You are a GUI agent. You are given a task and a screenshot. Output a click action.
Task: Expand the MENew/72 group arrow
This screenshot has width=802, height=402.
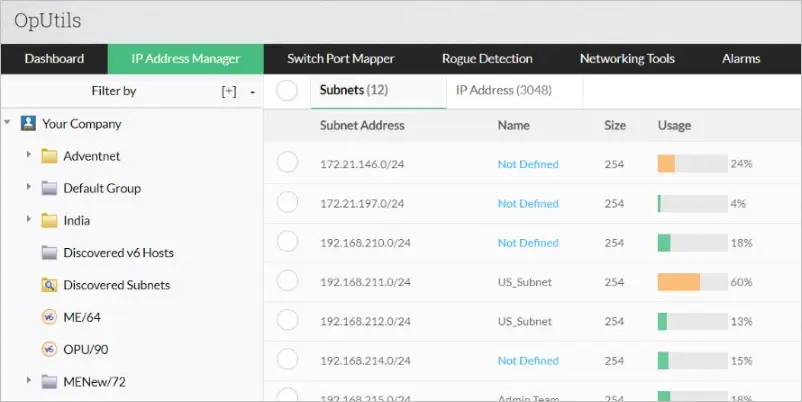[x=29, y=380]
